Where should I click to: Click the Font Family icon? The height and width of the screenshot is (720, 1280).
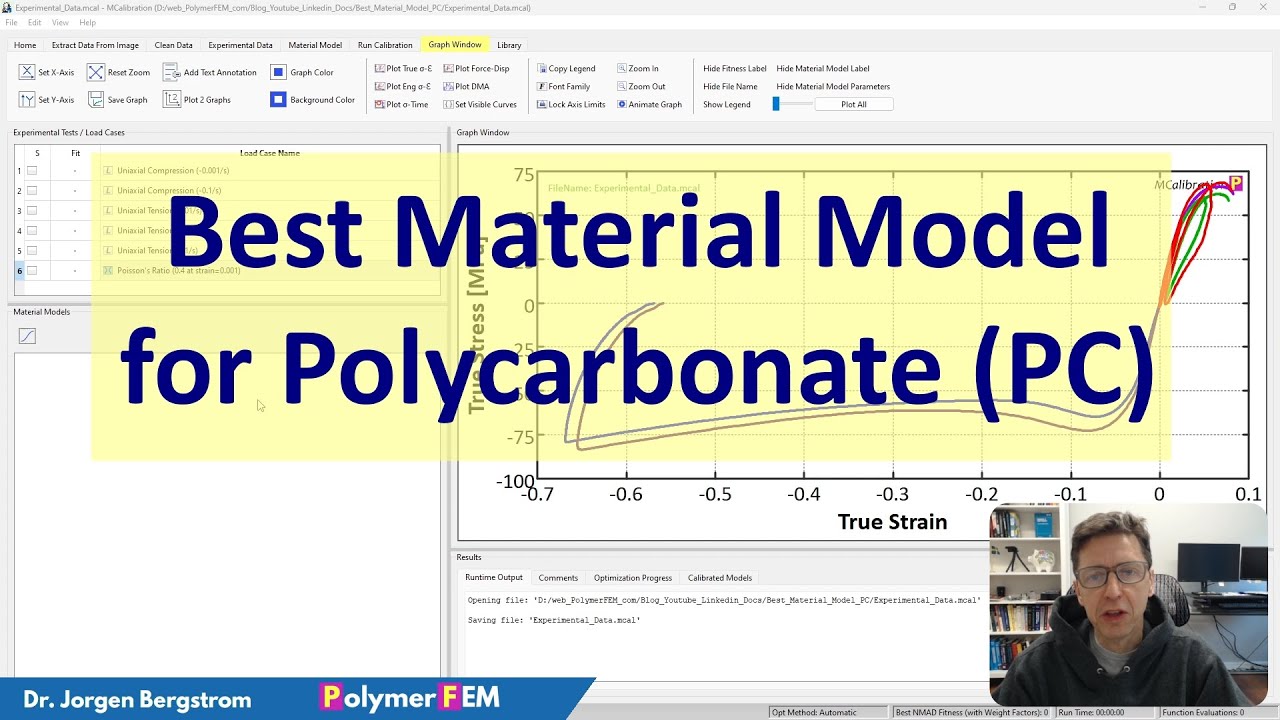point(542,86)
